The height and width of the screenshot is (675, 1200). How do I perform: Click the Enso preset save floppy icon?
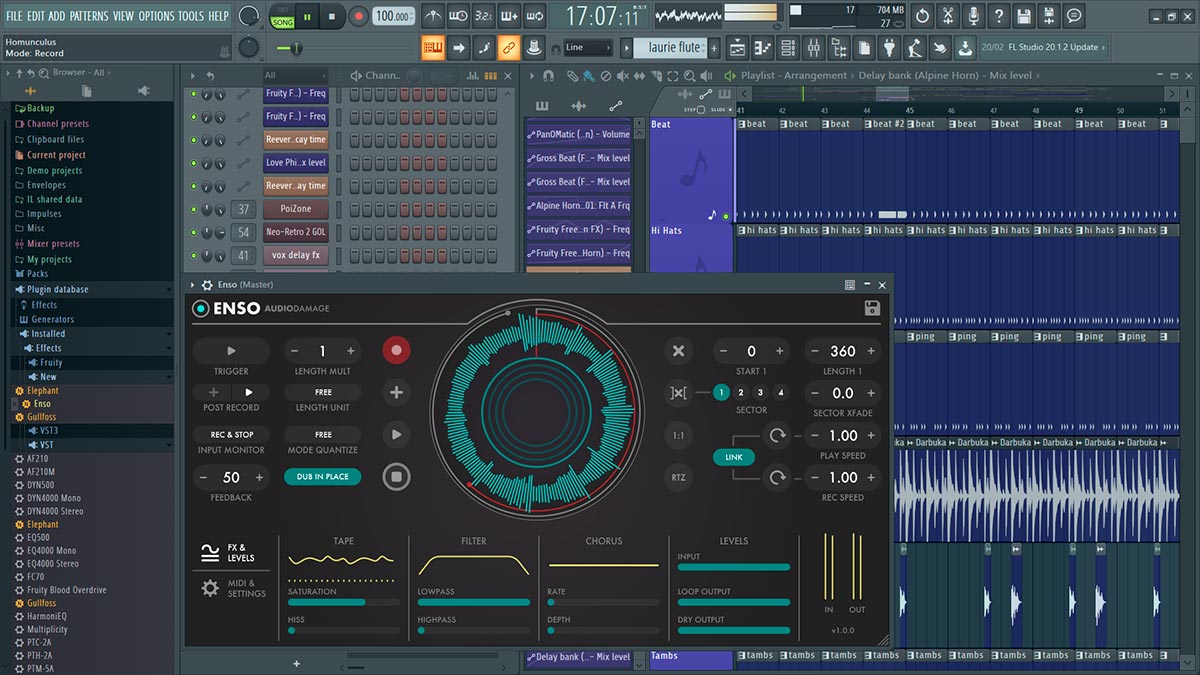coord(872,308)
